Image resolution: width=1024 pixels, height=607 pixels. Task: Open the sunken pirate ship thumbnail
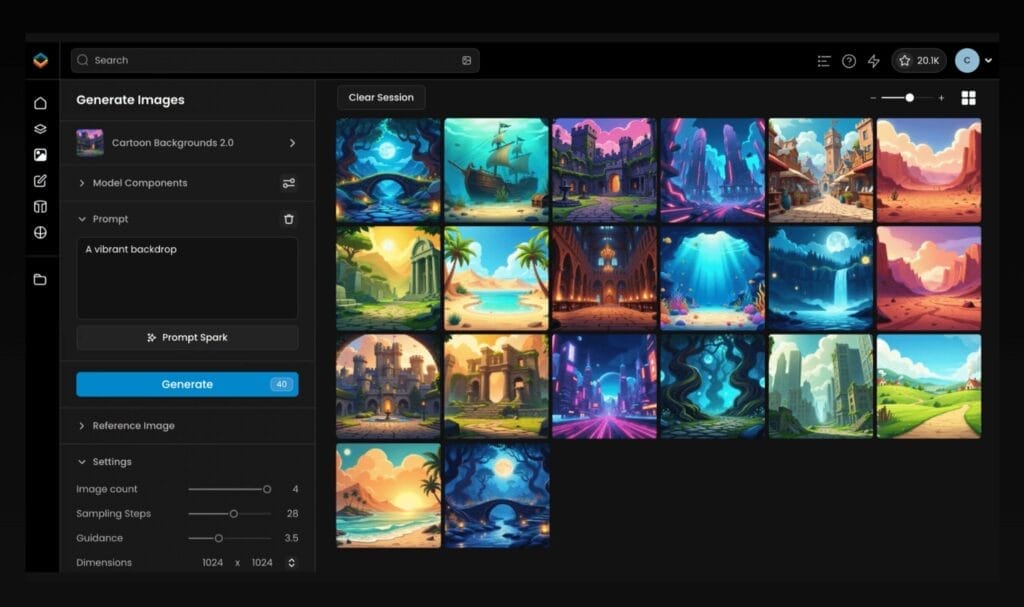tap(496, 171)
